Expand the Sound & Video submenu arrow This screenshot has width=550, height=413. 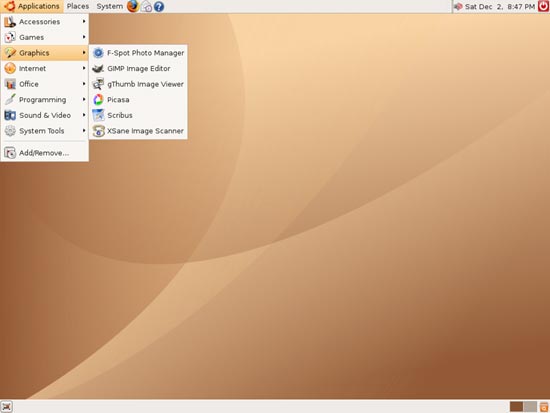tap(84, 115)
